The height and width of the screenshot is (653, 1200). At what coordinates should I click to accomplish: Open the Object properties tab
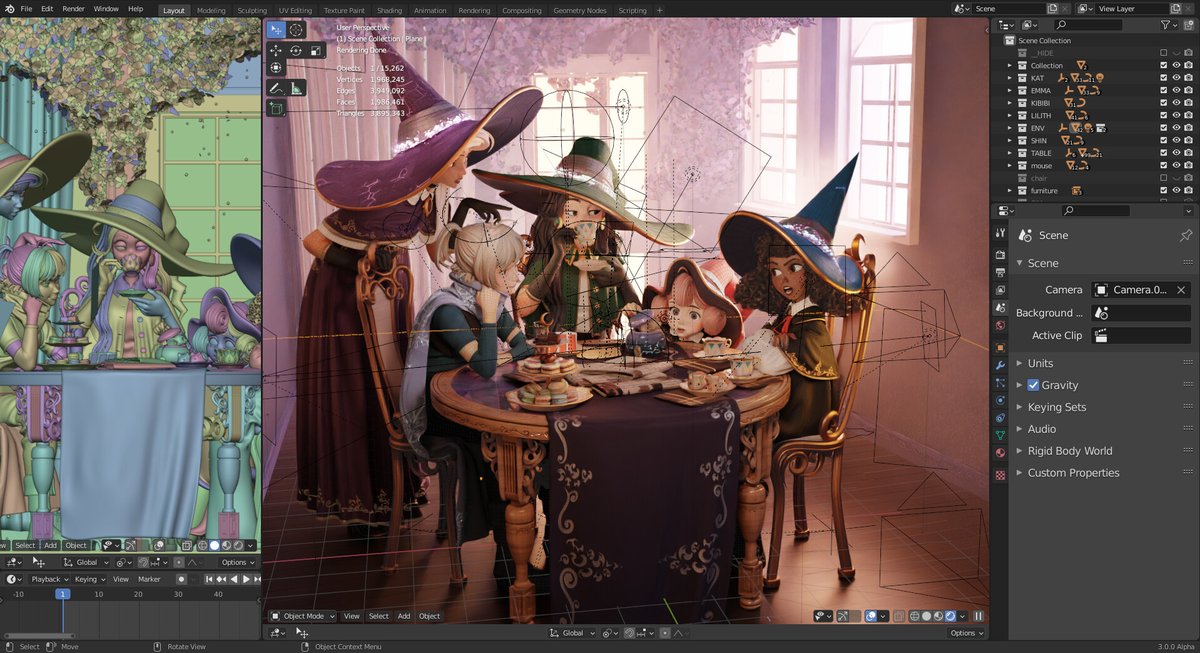tap(1000, 347)
